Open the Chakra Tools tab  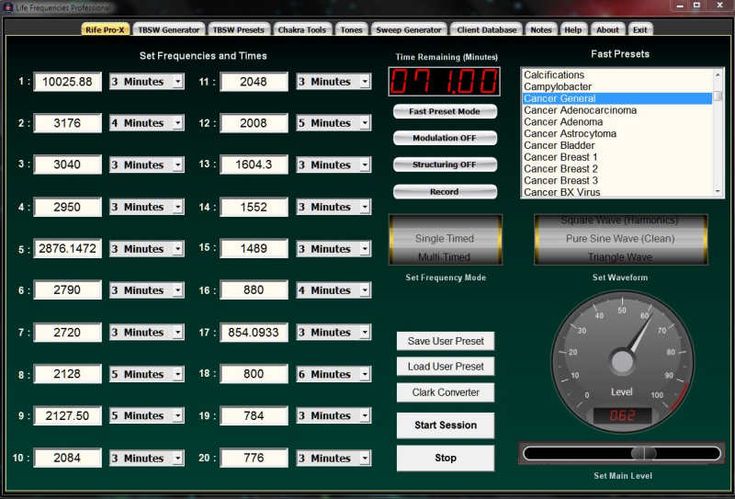302,30
